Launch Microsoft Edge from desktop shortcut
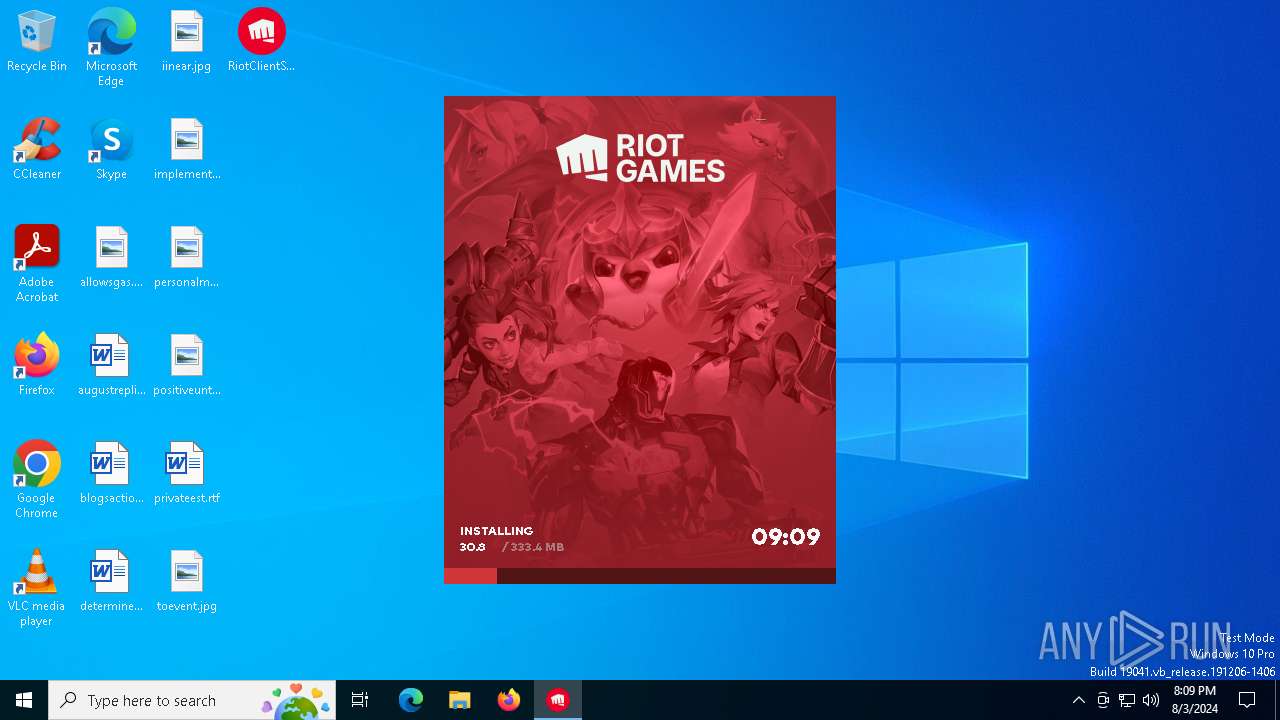This screenshot has width=1280, height=720. (x=111, y=47)
